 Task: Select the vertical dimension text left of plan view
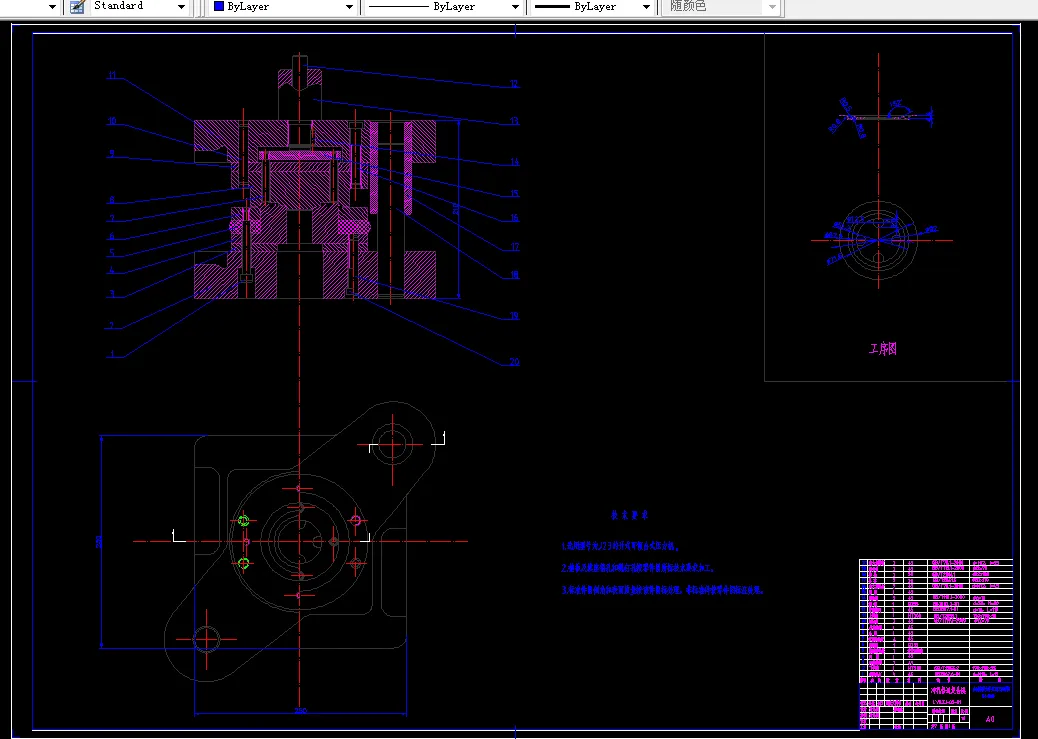99,542
